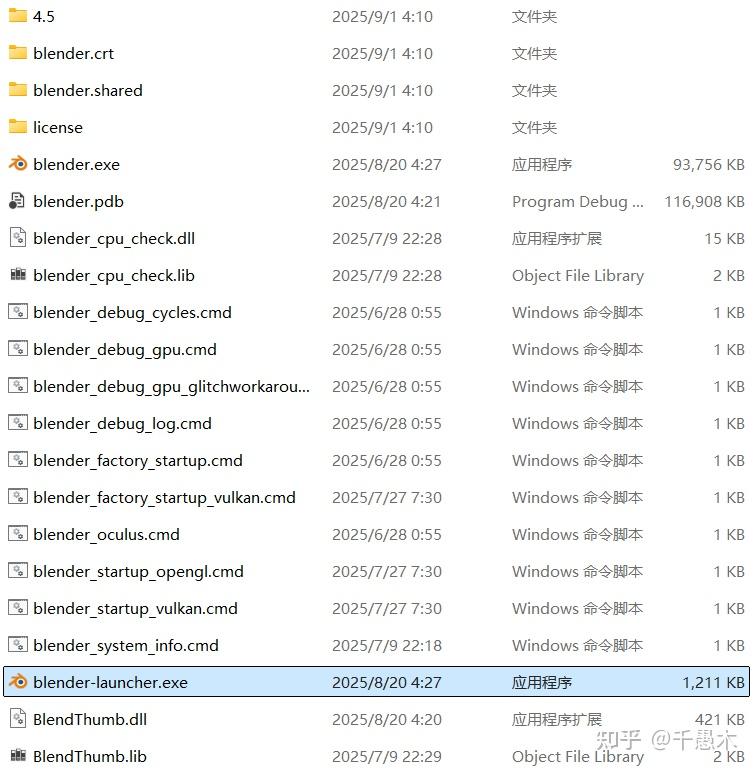The width and height of the screenshot is (756, 771).
Task: Click the blender_cpu_check.lib library icon
Action: (18, 274)
